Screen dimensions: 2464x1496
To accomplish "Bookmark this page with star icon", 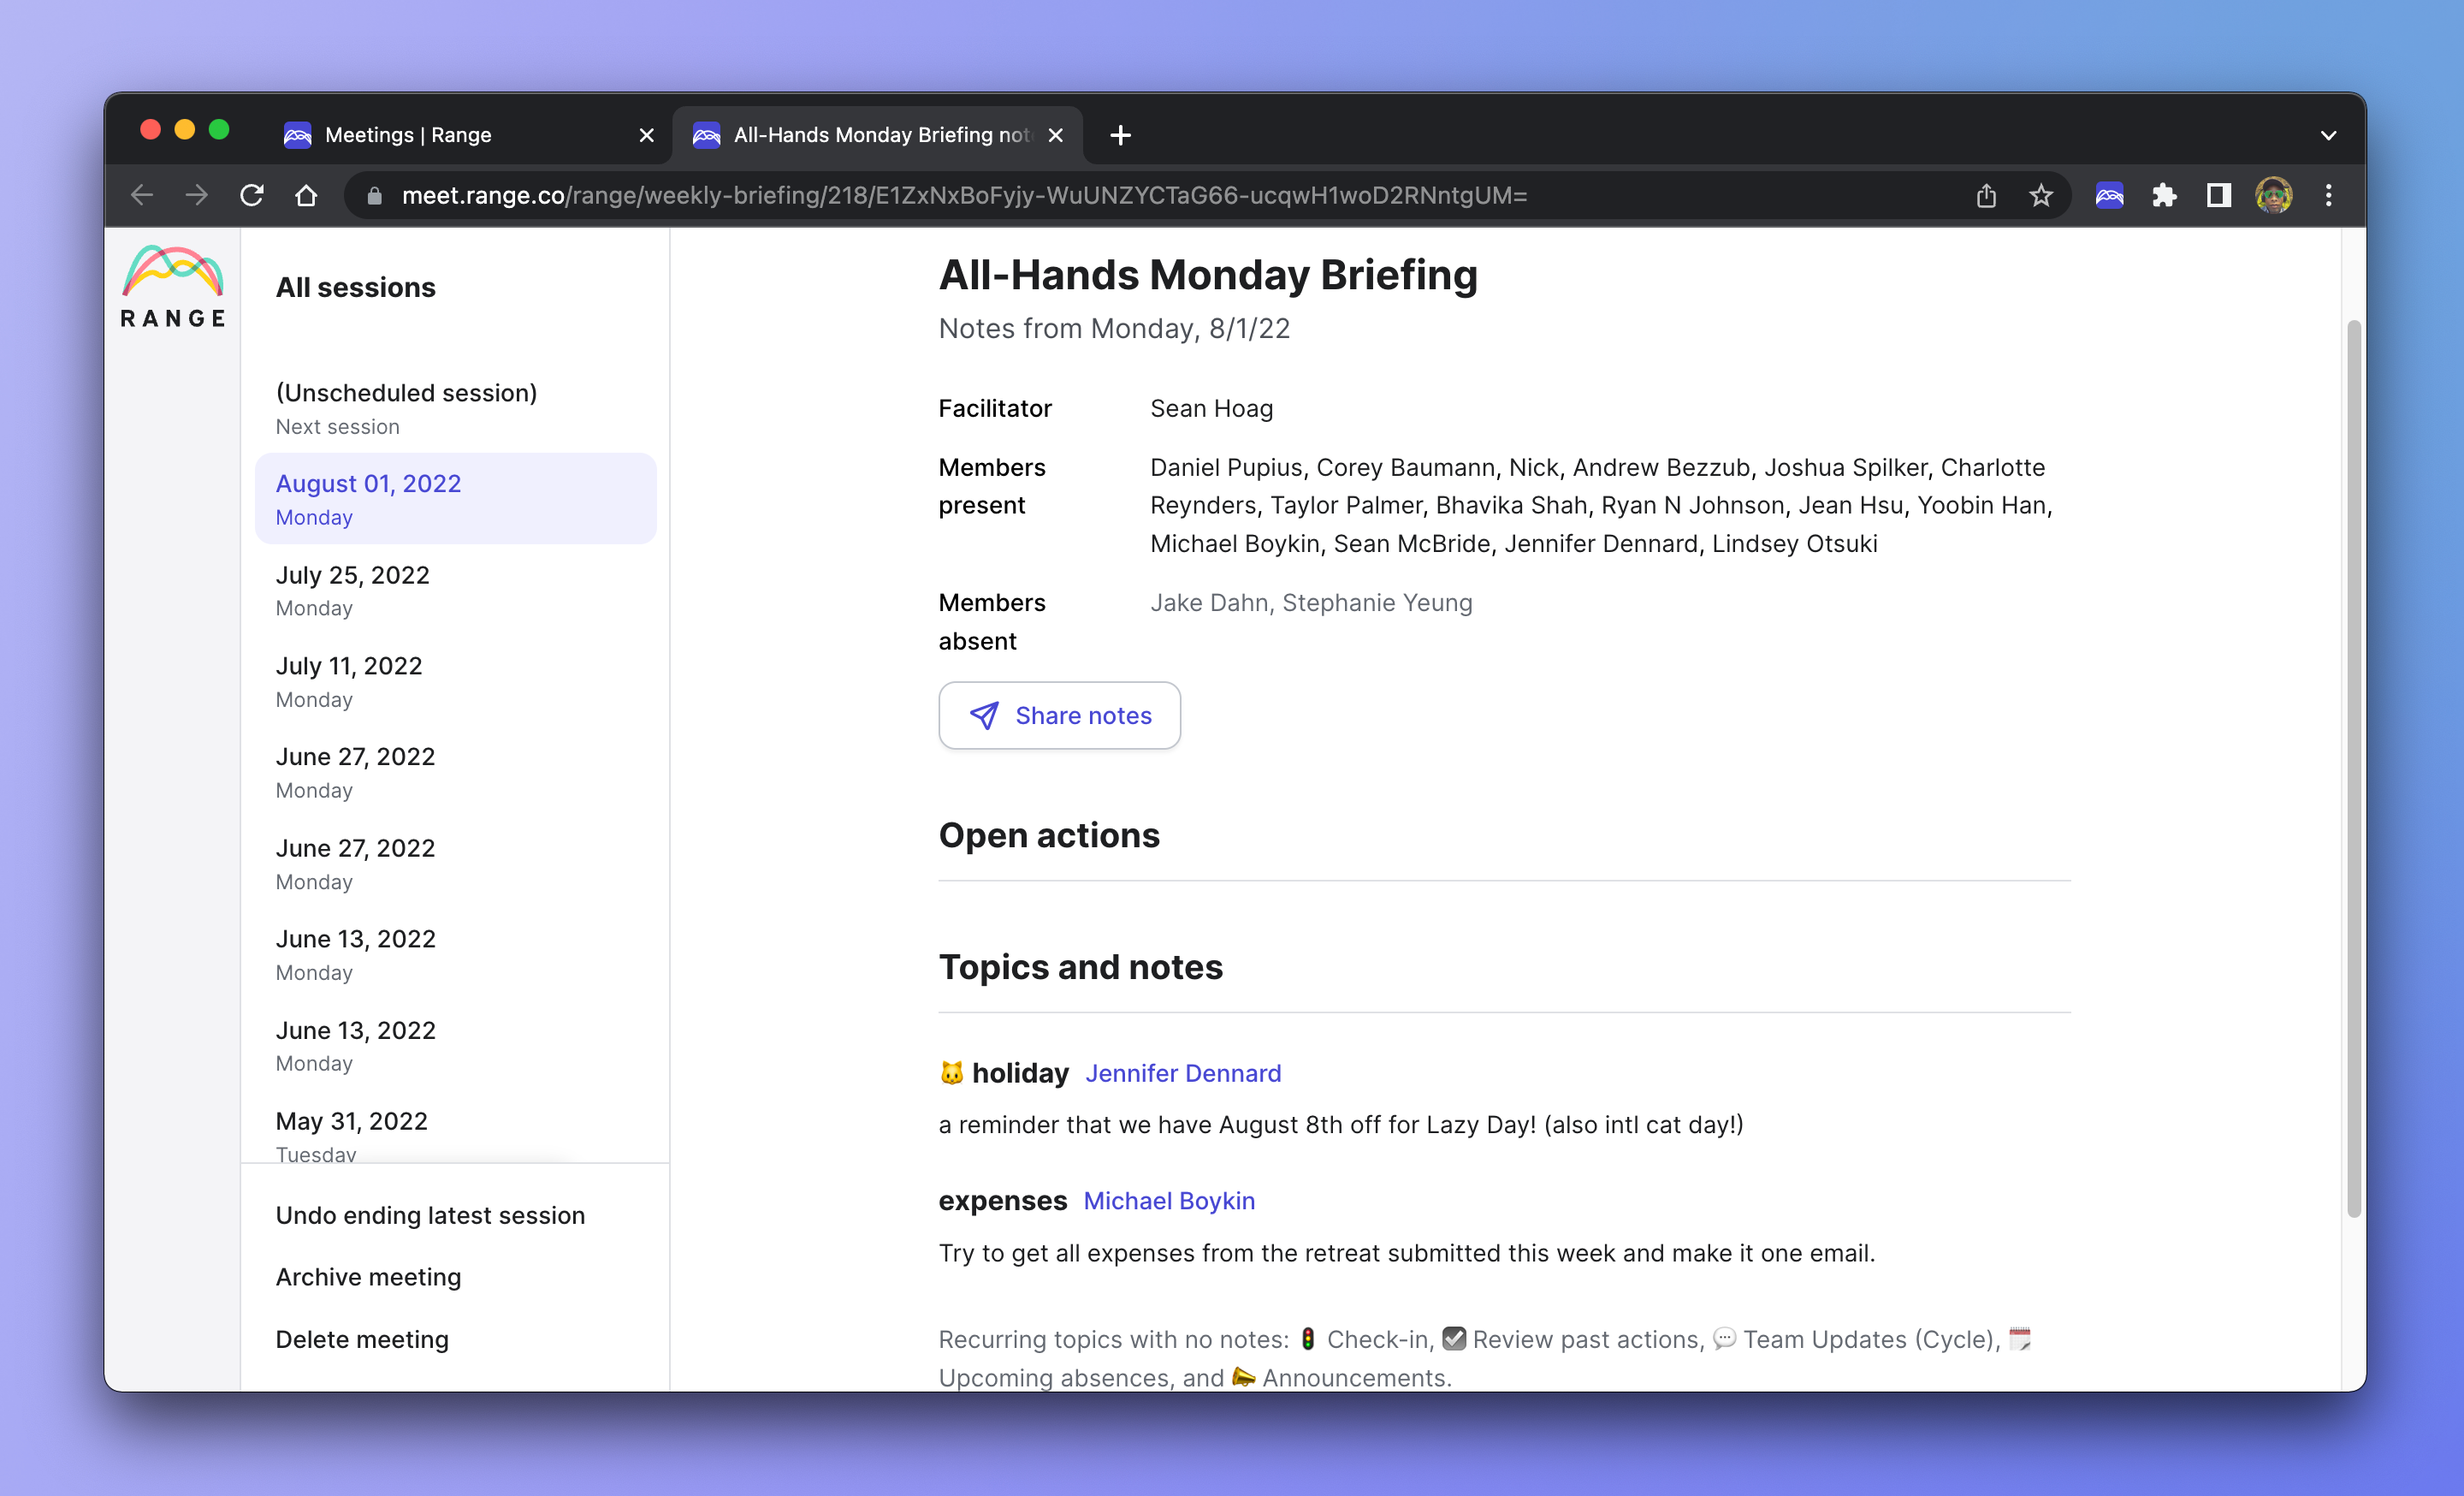I will pyautogui.click(x=2041, y=195).
